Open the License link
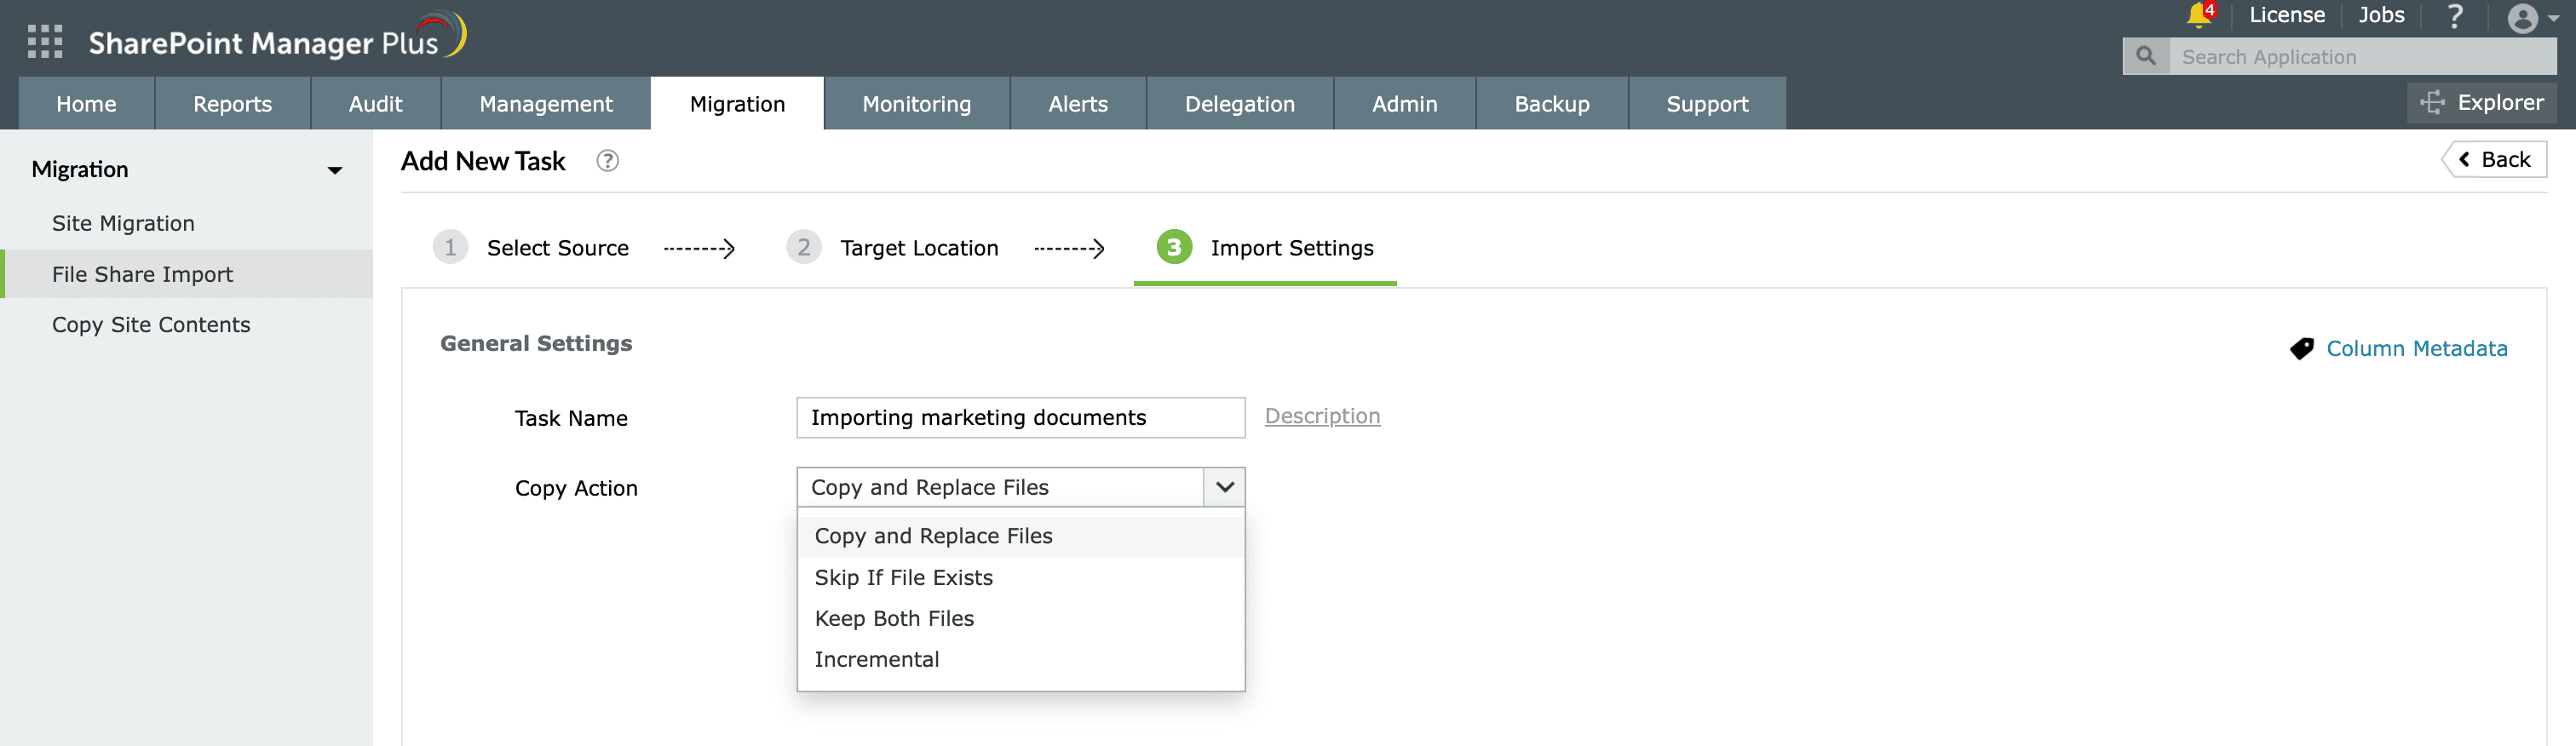This screenshot has width=2576, height=746. (2286, 15)
